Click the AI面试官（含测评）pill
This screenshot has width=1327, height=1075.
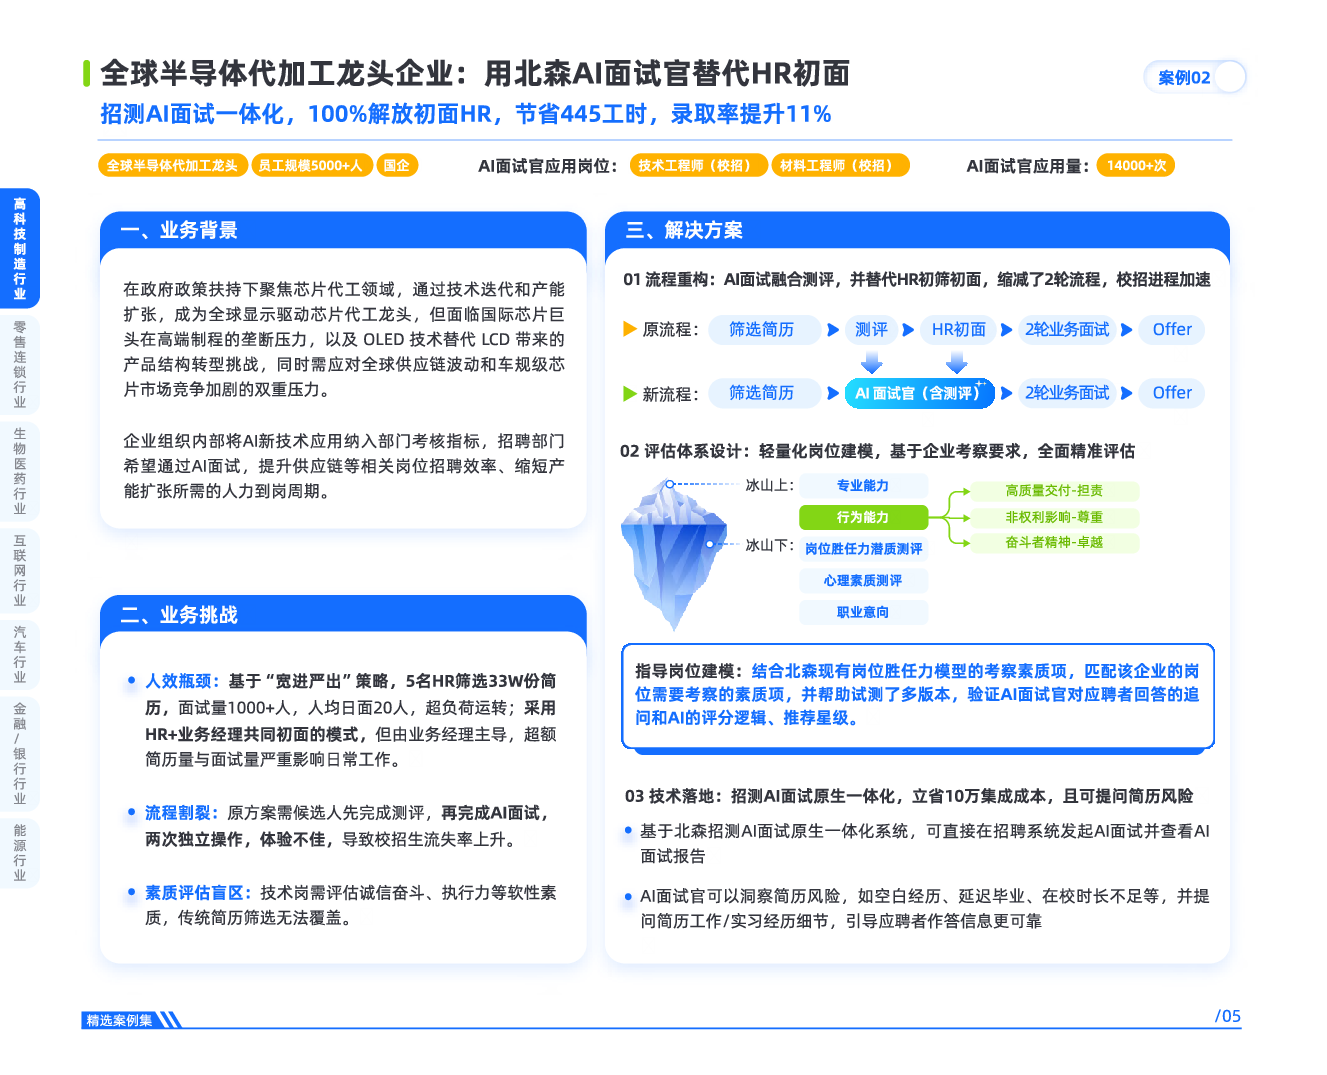pos(920,393)
